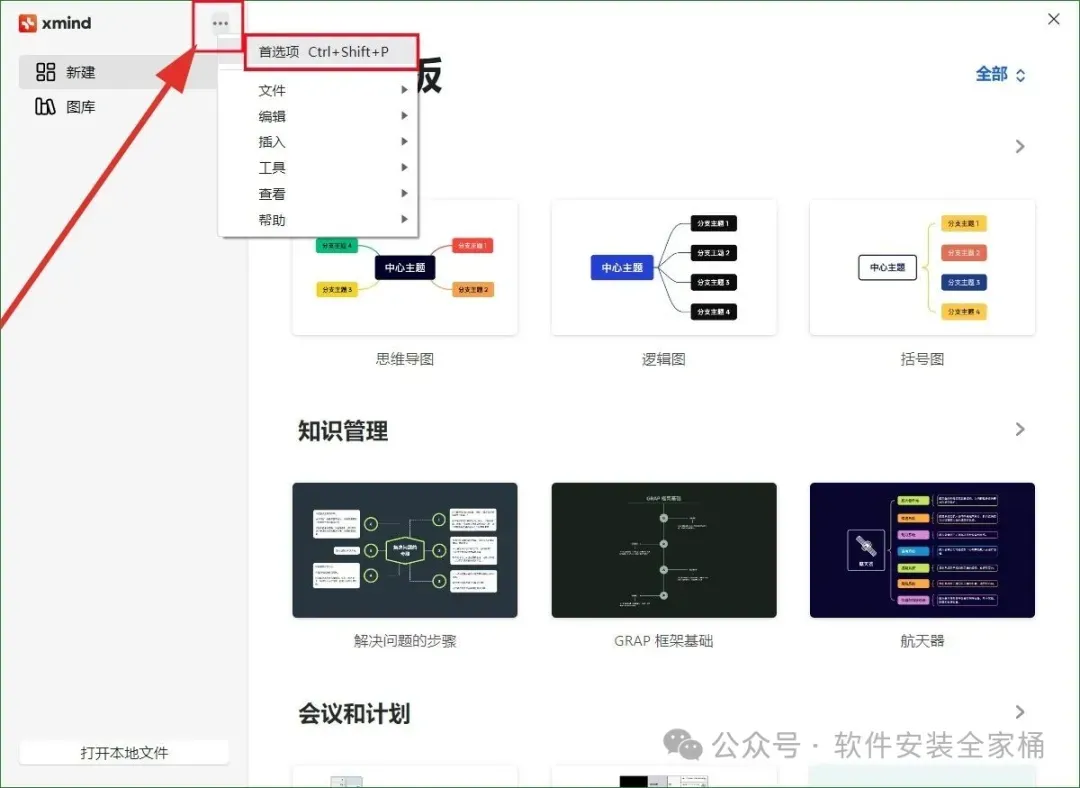Choose the 航天器 template thumbnail
The height and width of the screenshot is (788, 1080).
tap(922, 550)
